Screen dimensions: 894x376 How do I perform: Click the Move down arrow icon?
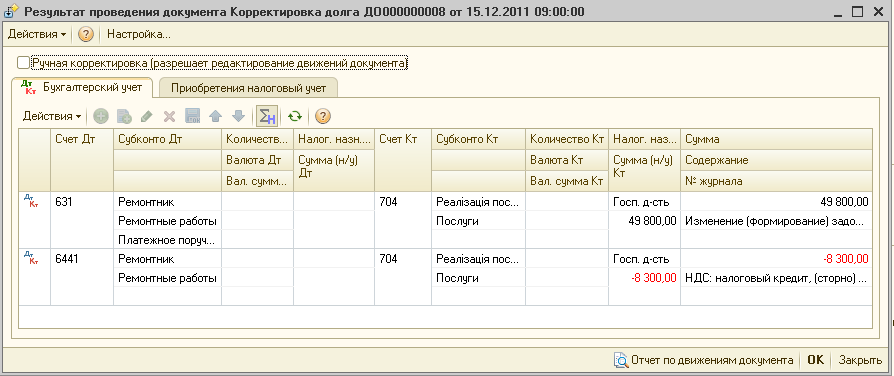(x=238, y=116)
